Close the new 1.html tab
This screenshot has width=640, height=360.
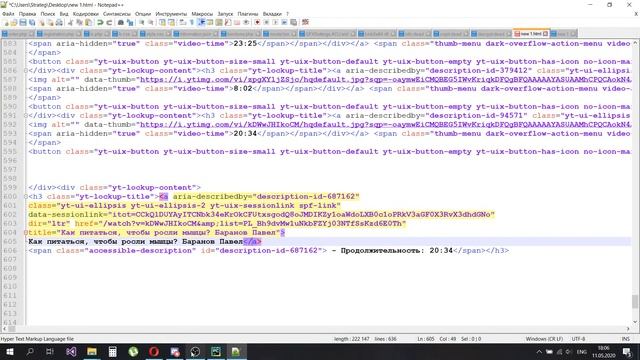click(545, 33)
